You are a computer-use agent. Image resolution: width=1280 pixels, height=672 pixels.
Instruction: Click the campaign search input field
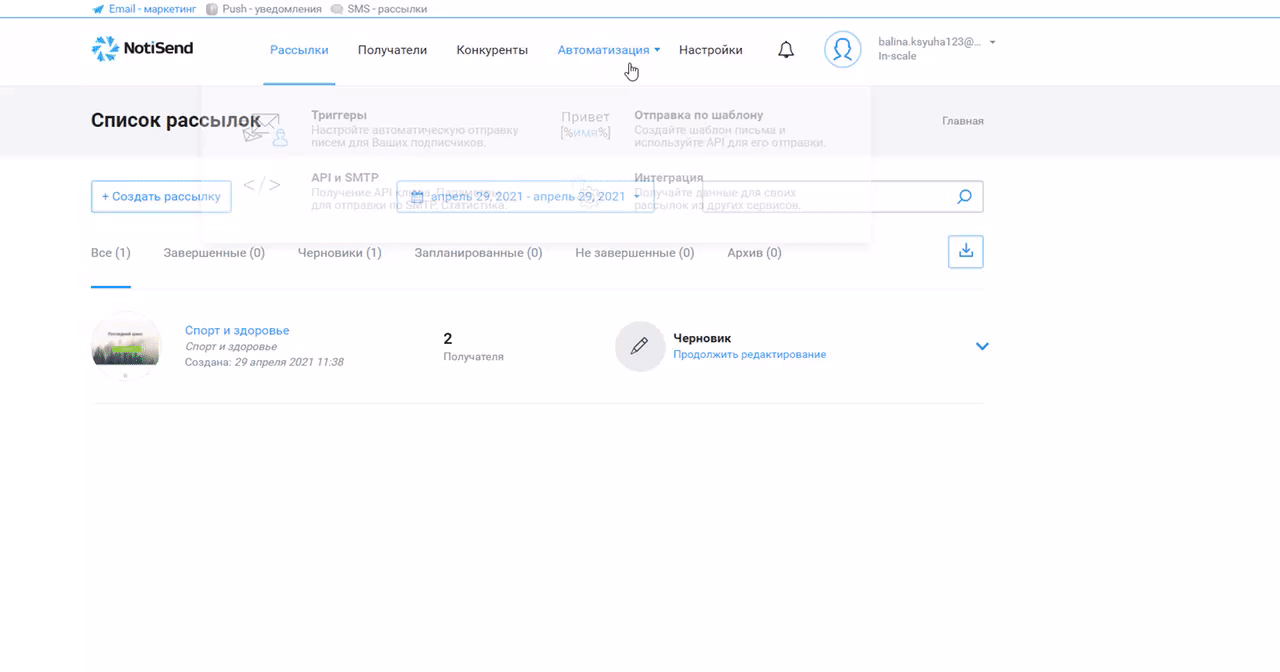tap(842, 197)
